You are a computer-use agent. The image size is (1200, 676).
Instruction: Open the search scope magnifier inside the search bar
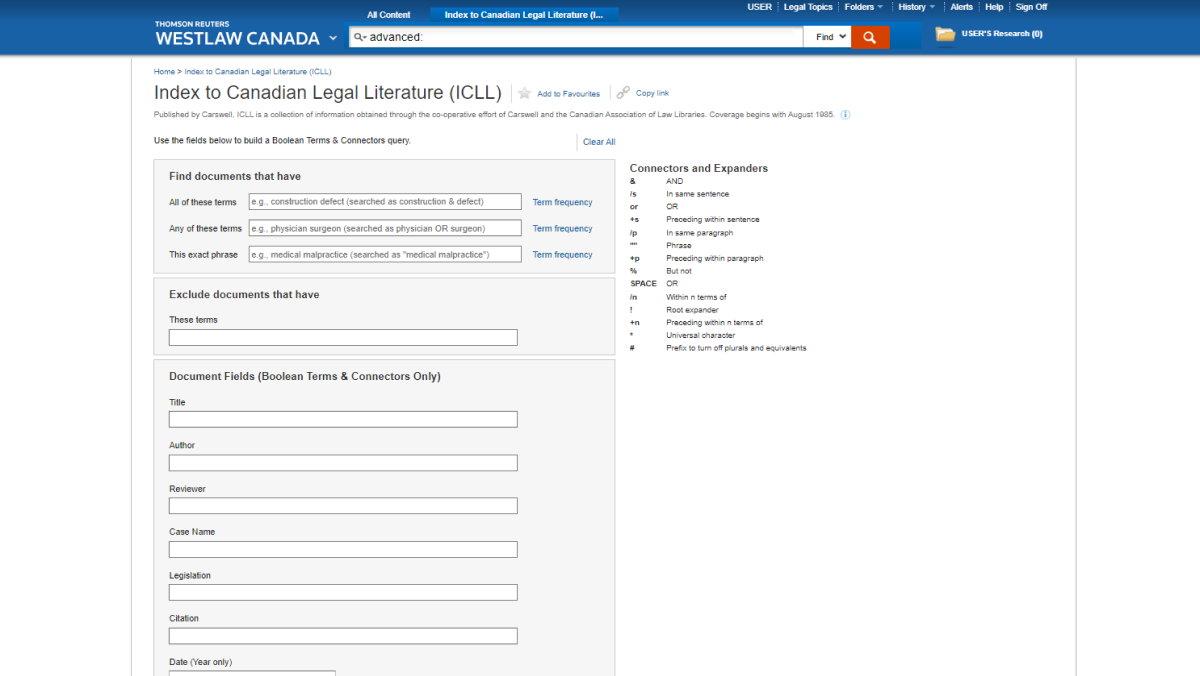point(359,36)
